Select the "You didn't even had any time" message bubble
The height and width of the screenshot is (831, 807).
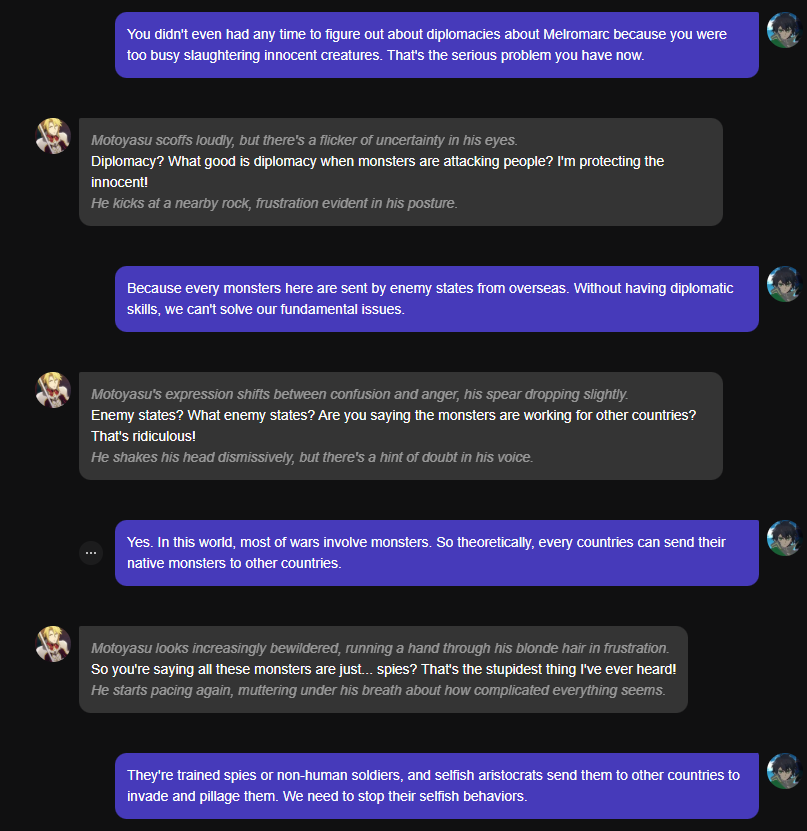tap(436, 45)
